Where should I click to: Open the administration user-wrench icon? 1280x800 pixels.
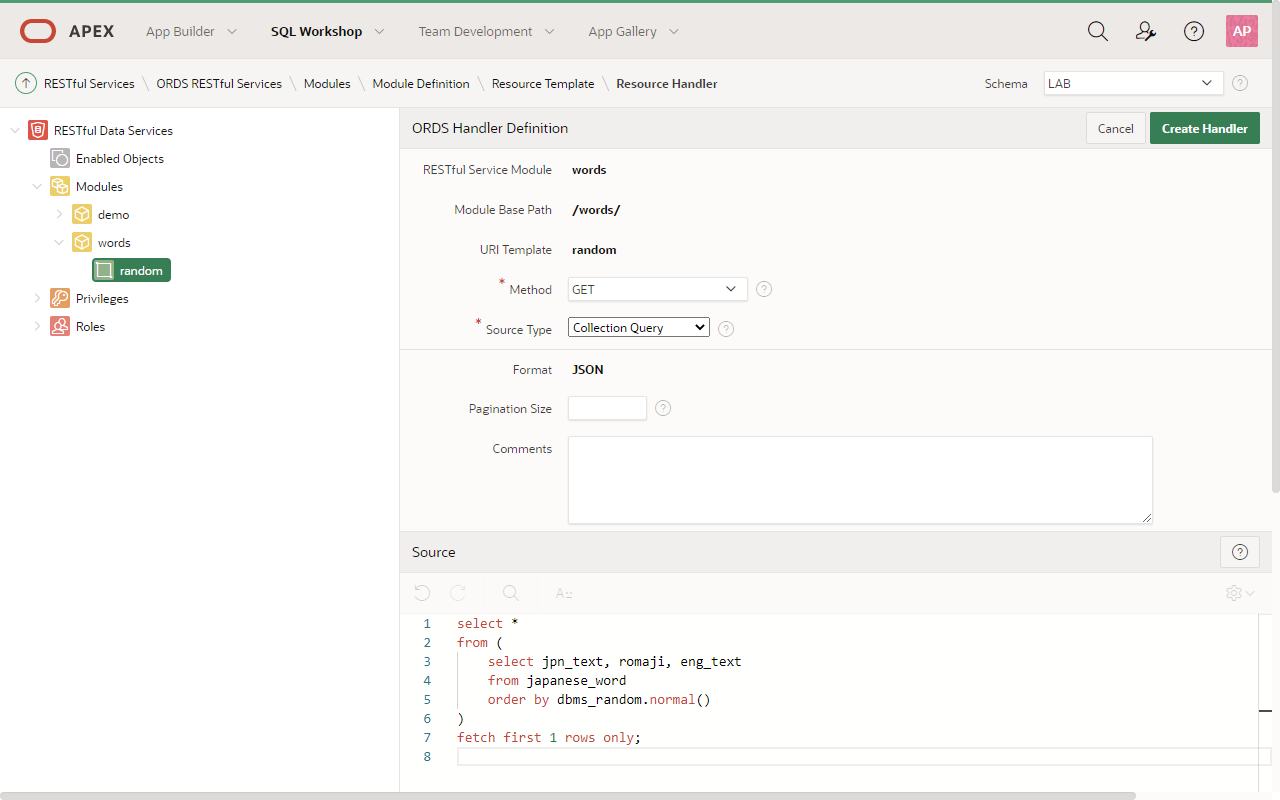tap(1146, 31)
